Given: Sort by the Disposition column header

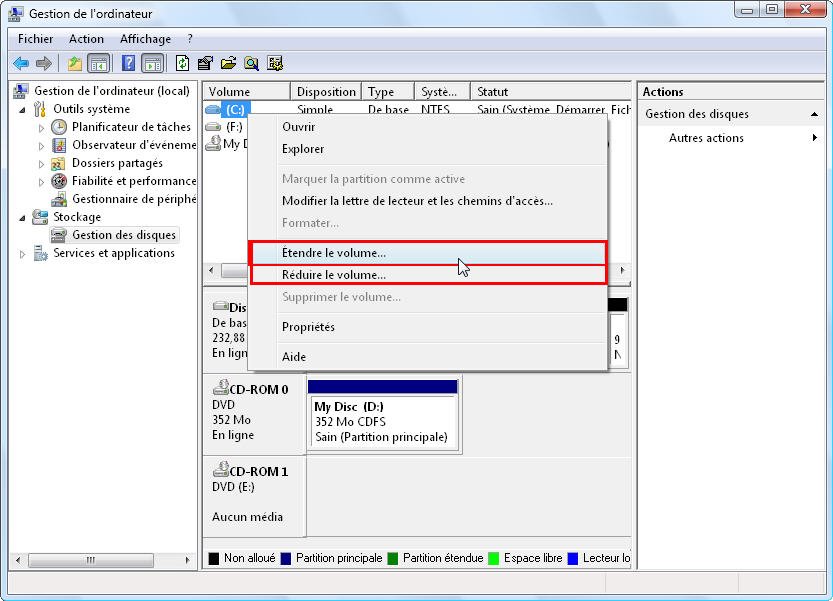Looking at the screenshot, I should [x=326, y=91].
